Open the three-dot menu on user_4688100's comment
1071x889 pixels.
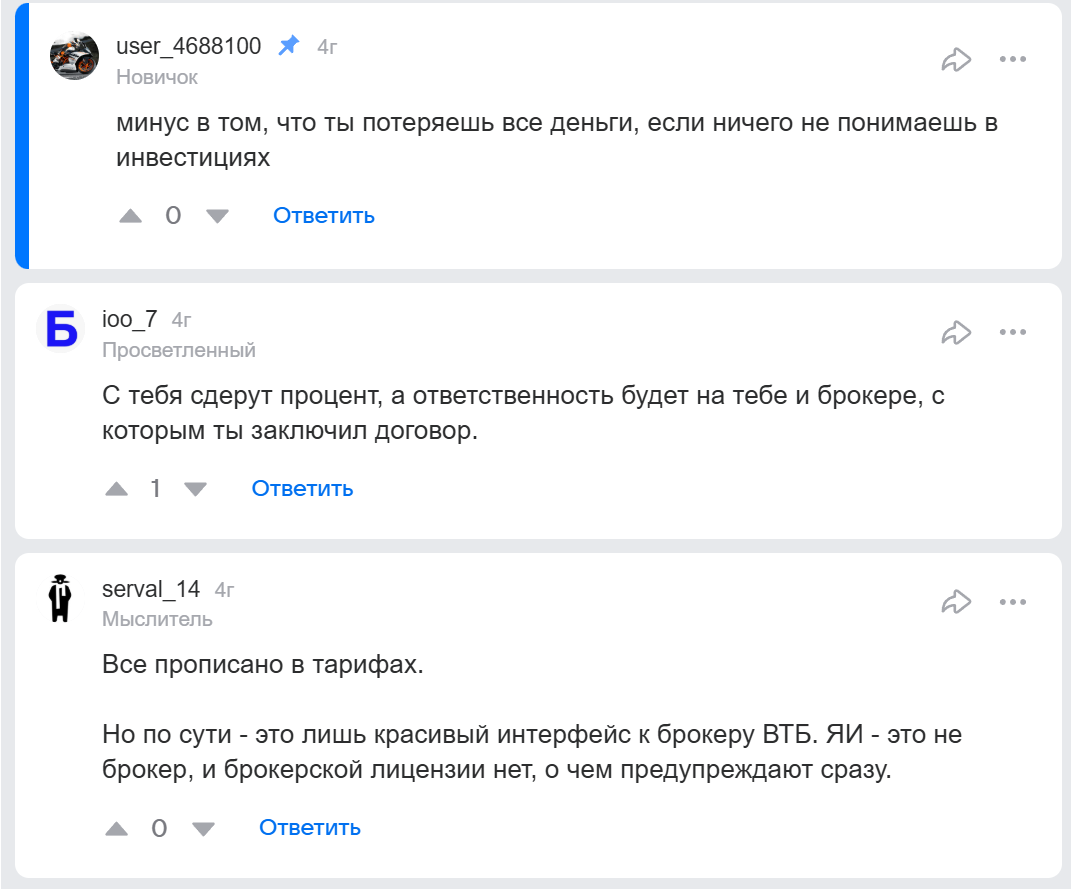click(x=1015, y=58)
